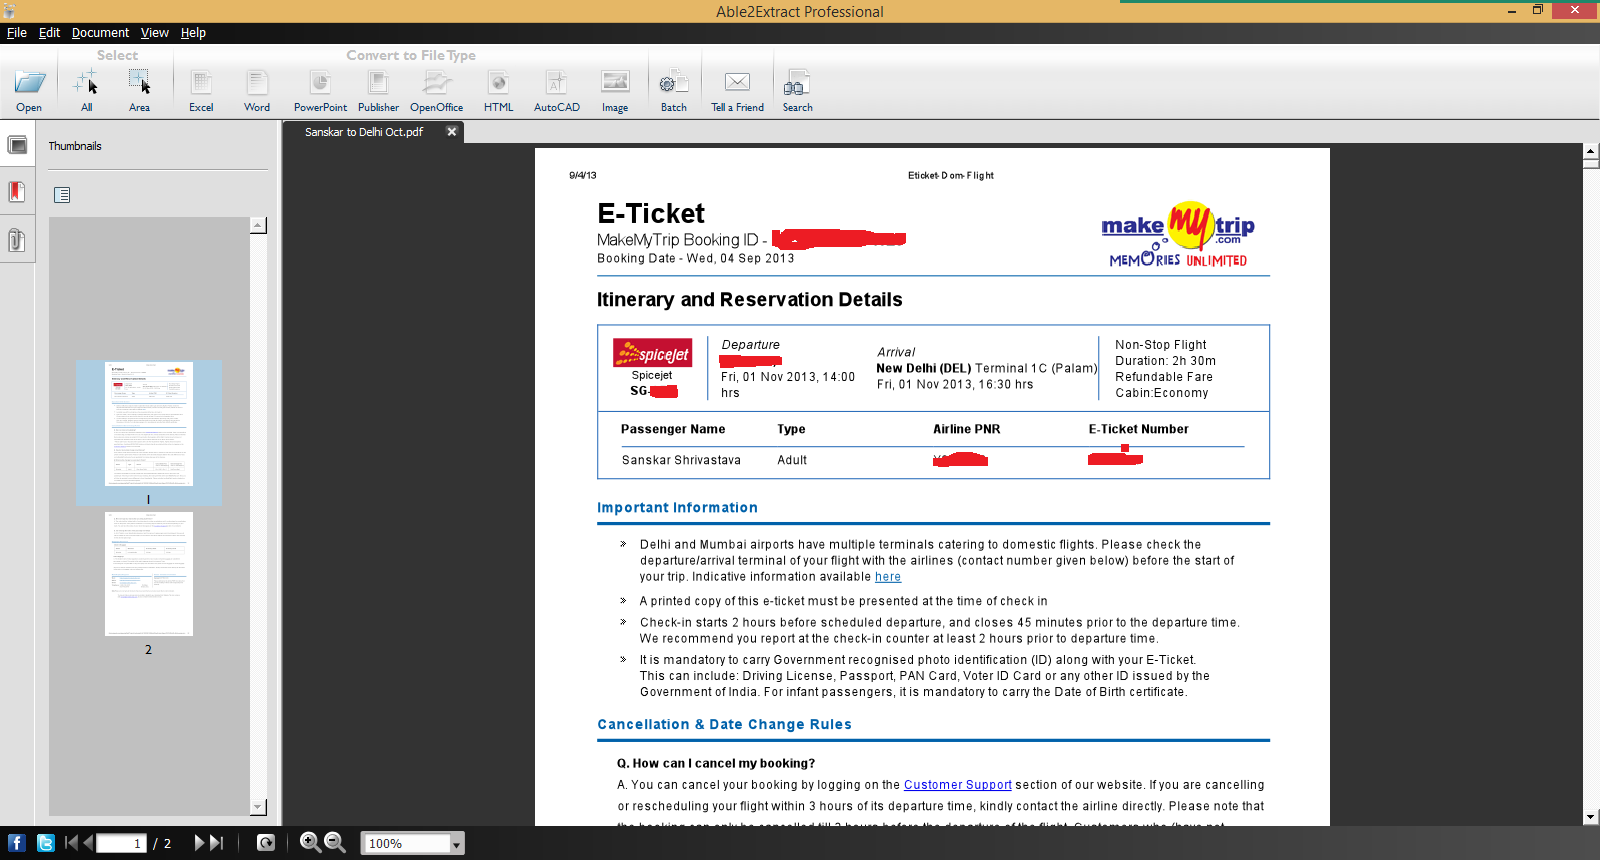Go to first page button

71,843
